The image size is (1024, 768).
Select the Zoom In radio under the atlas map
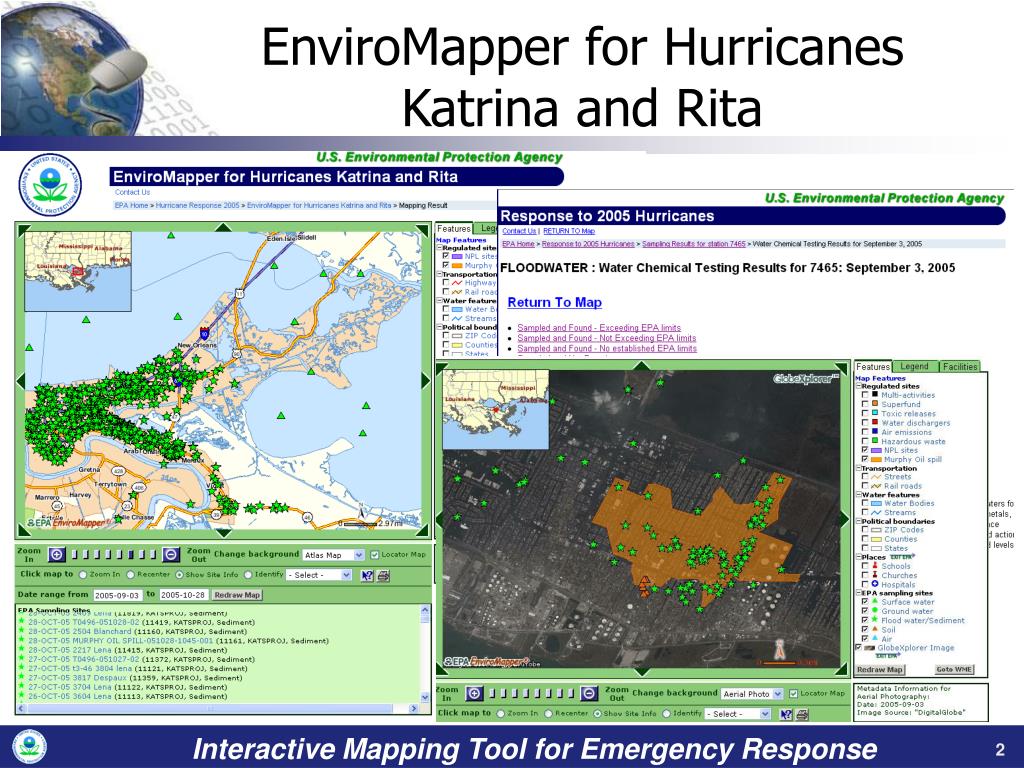coord(83,575)
